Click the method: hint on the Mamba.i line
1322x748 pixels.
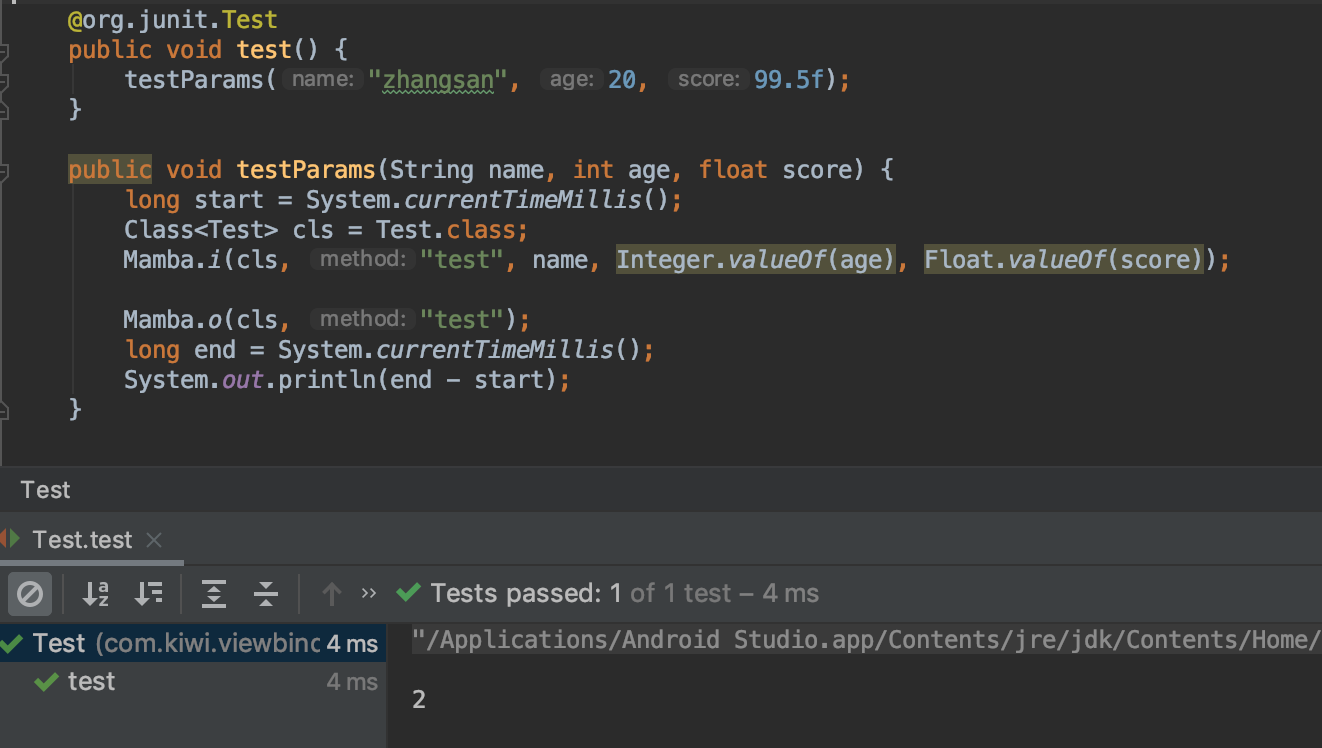(362, 260)
